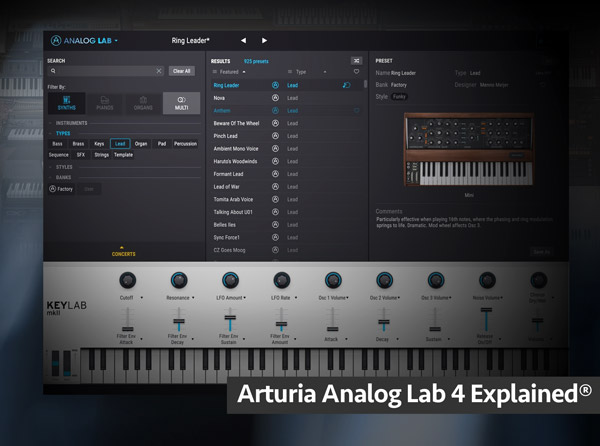The width and height of the screenshot is (600, 446).
Task: Select the Organs filter tab
Action: click(x=143, y=103)
